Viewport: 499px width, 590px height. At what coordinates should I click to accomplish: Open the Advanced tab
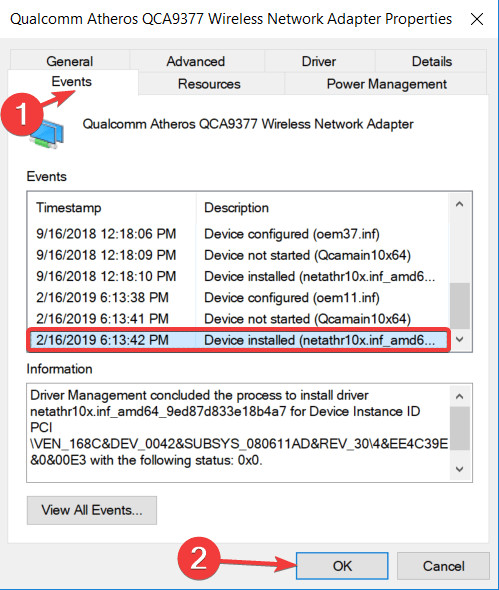[196, 61]
